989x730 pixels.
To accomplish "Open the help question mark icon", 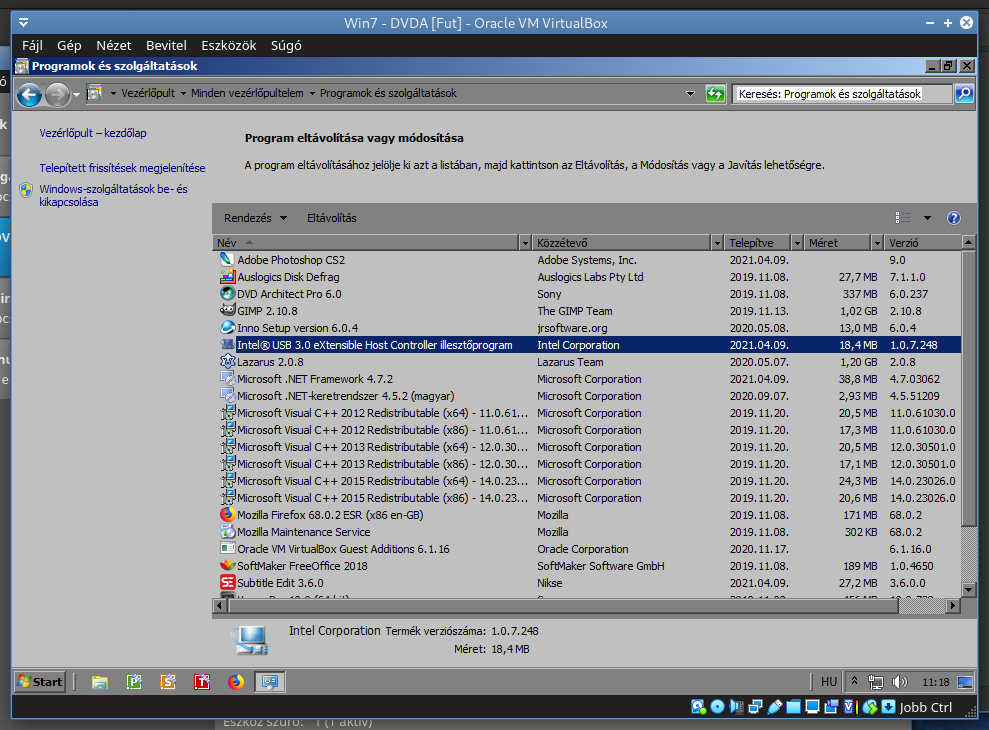I will coord(954,218).
